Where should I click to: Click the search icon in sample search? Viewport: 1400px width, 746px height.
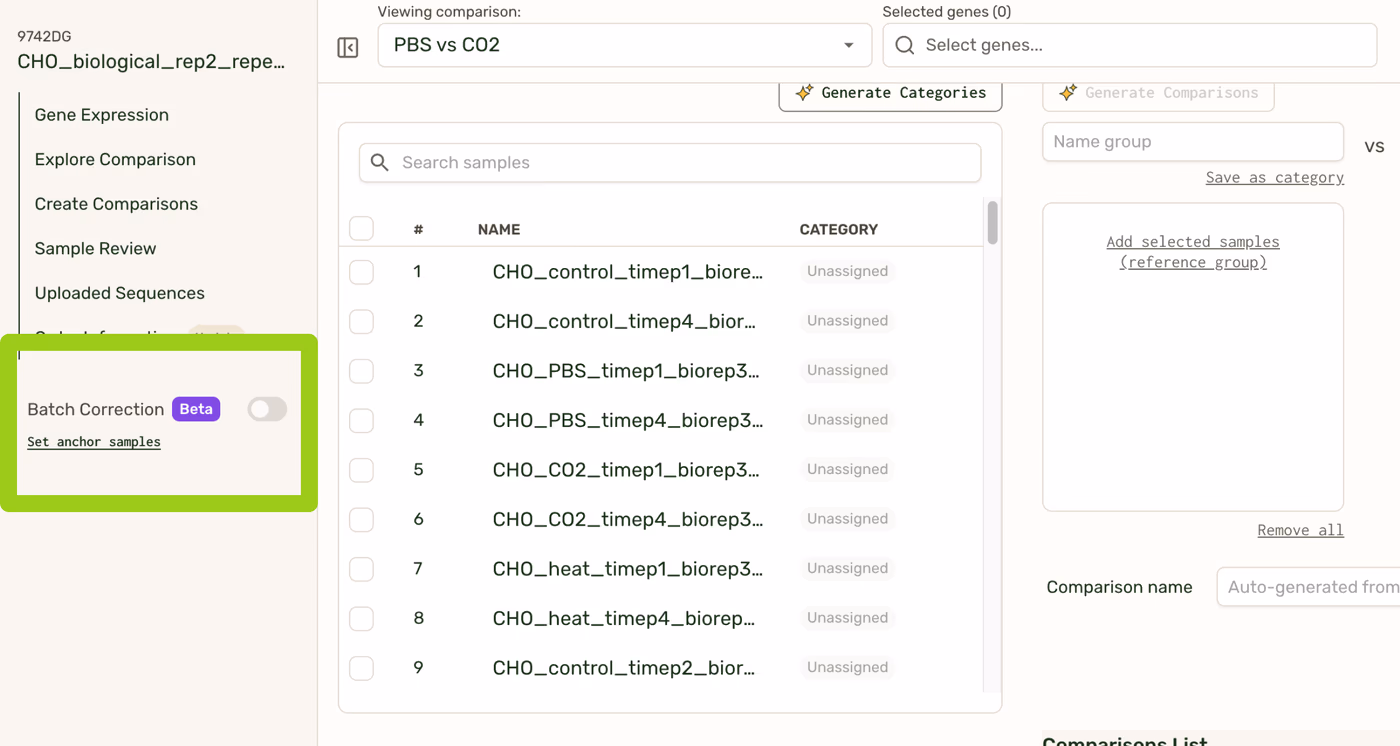point(380,163)
